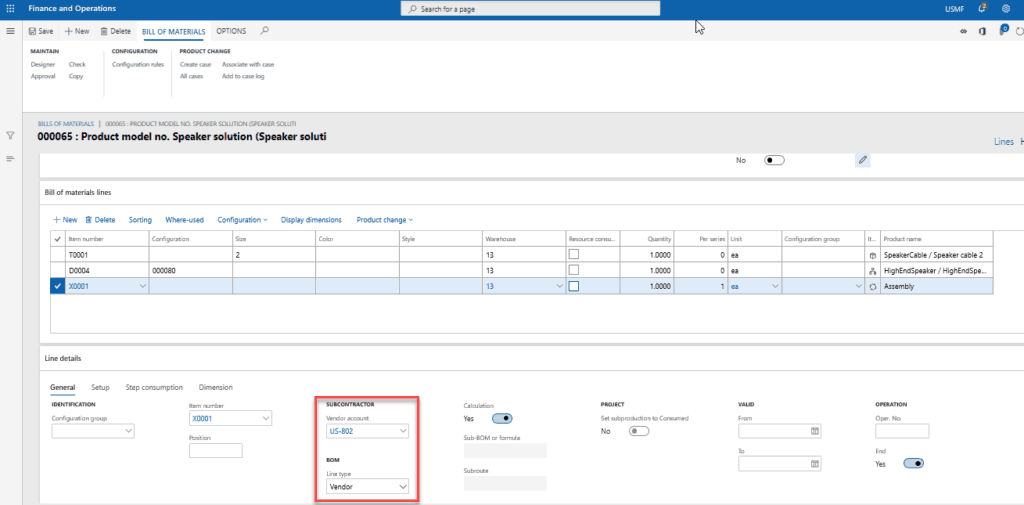The height and width of the screenshot is (505, 1024).
Task: Open the Step consumption tab
Action: 154,387
